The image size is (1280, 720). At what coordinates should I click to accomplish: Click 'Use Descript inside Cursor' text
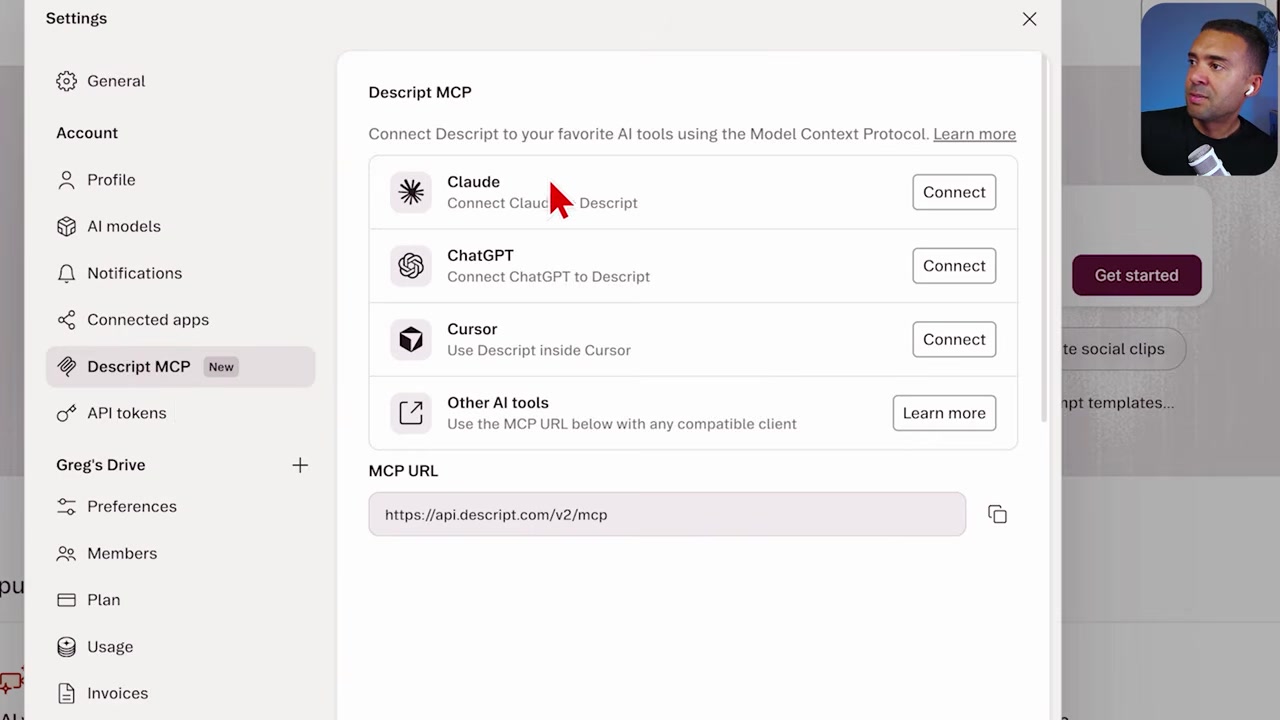(x=539, y=350)
